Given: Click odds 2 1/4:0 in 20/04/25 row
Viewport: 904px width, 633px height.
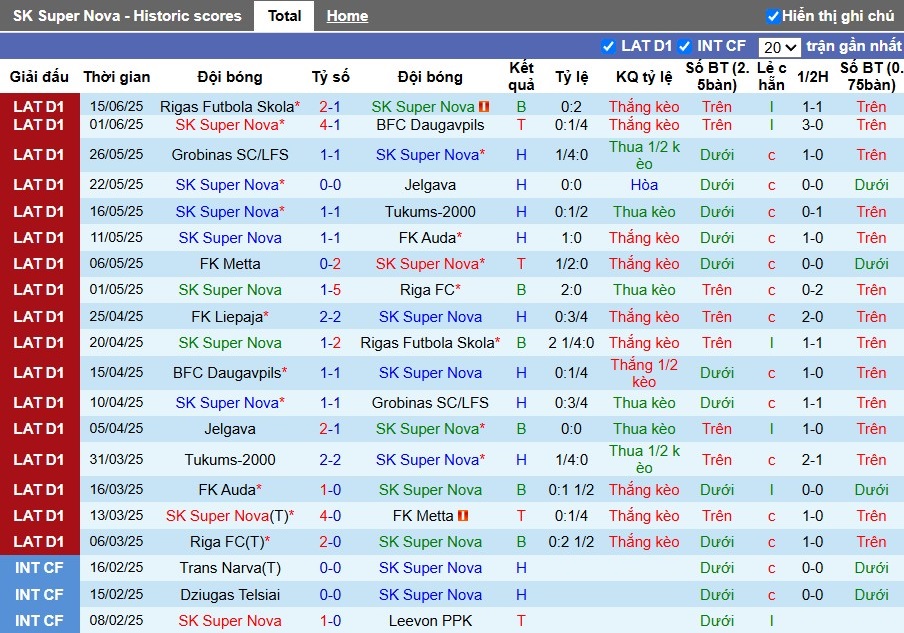Looking at the screenshot, I should [x=571, y=342].
